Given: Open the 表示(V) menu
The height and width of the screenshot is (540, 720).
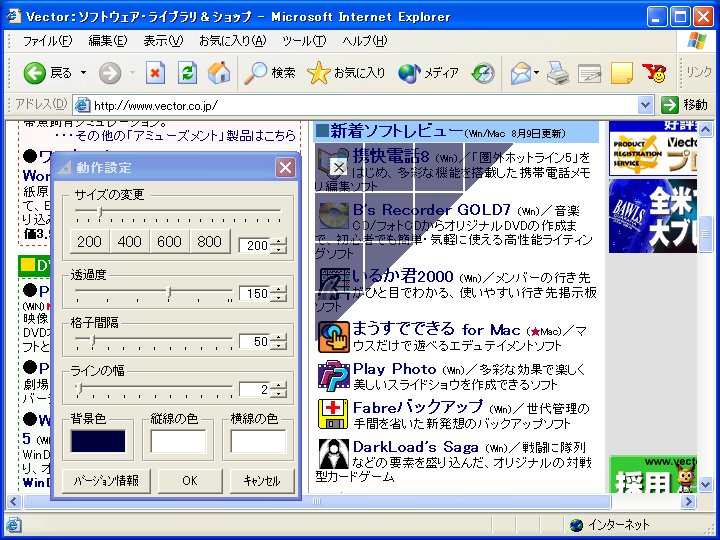Looking at the screenshot, I should (x=163, y=41).
